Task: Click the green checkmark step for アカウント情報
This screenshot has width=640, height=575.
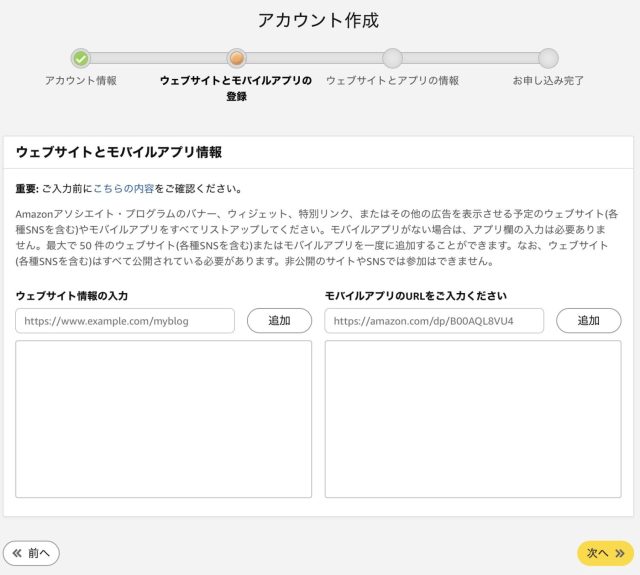Action: 81,58
